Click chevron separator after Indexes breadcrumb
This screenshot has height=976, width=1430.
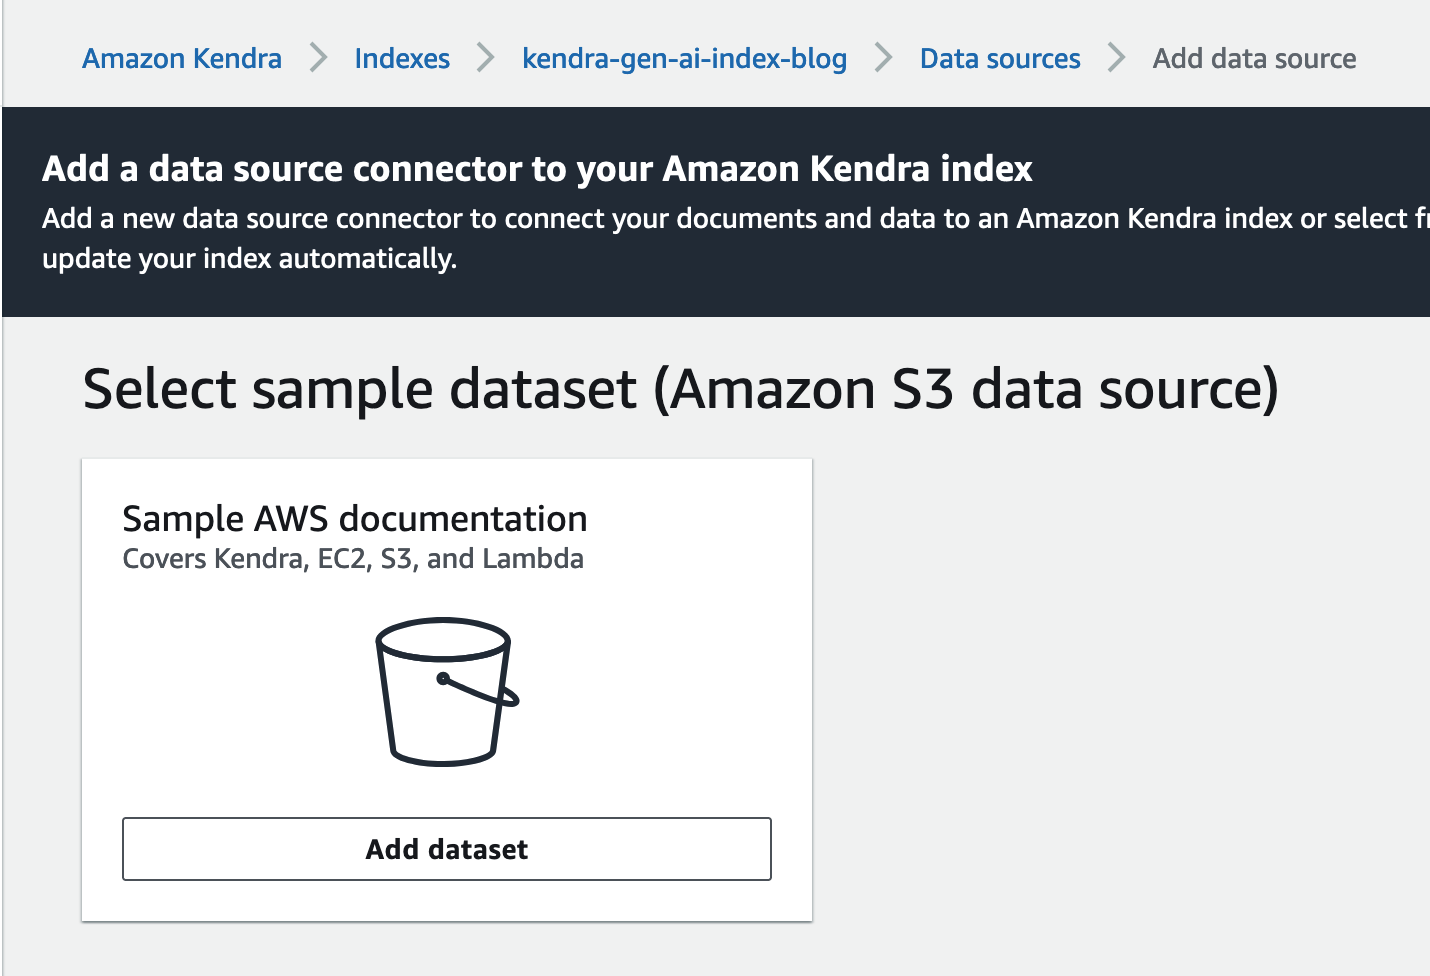coord(486,58)
